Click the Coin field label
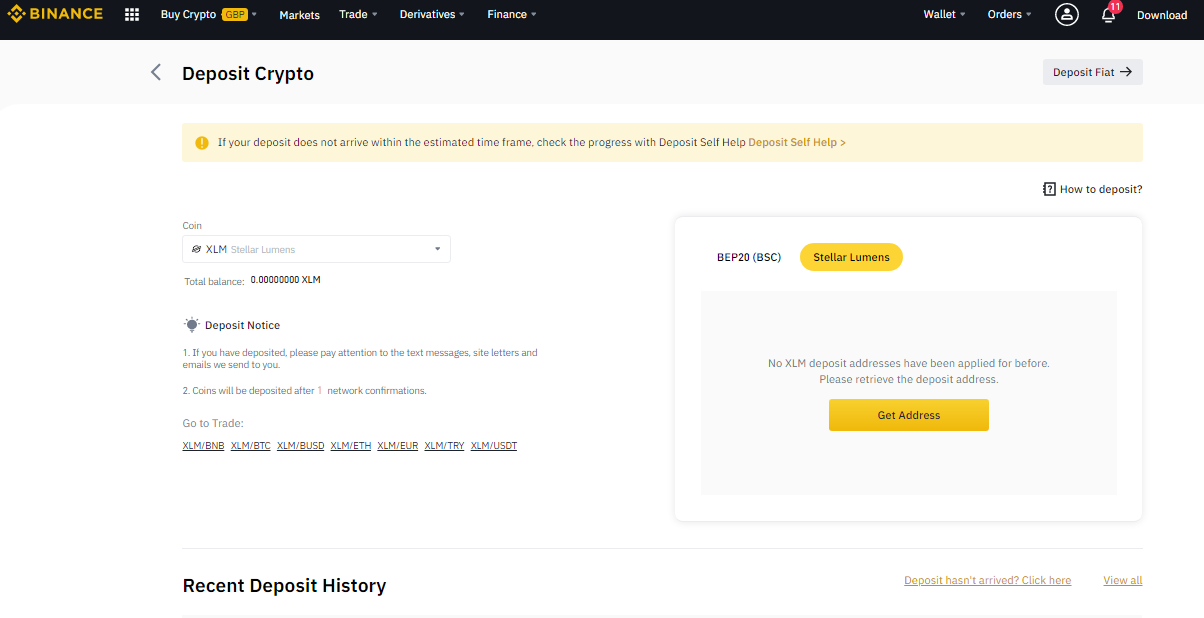This screenshot has height=618, width=1204. pos(192,226)
